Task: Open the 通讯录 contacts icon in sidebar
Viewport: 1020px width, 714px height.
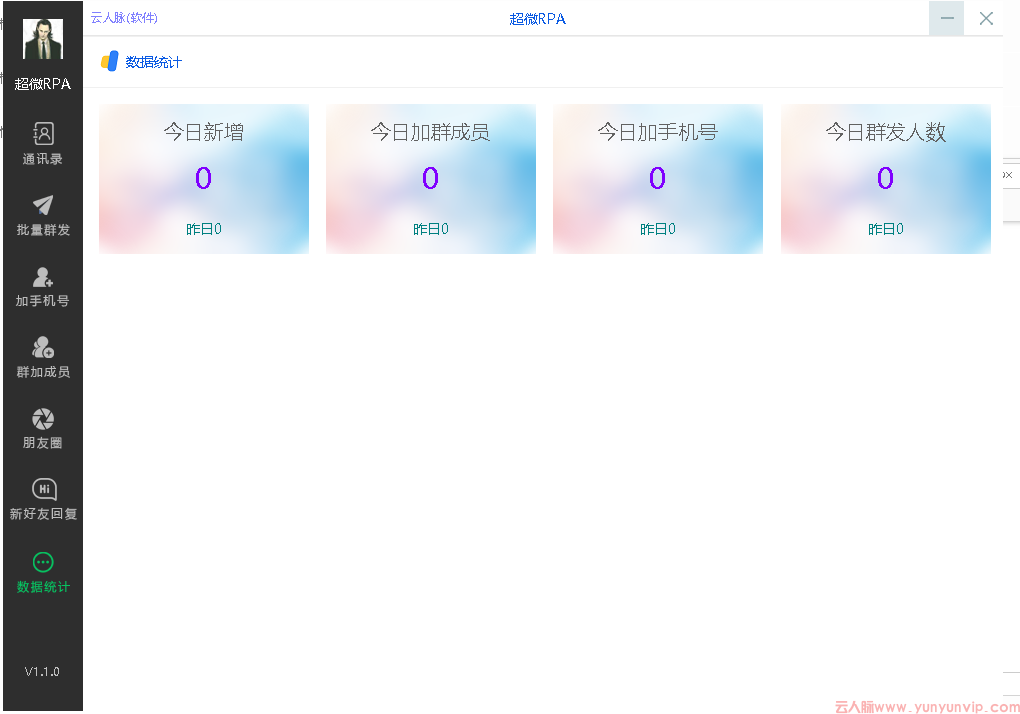Action: pyautogui.click(x=43, y=134)
